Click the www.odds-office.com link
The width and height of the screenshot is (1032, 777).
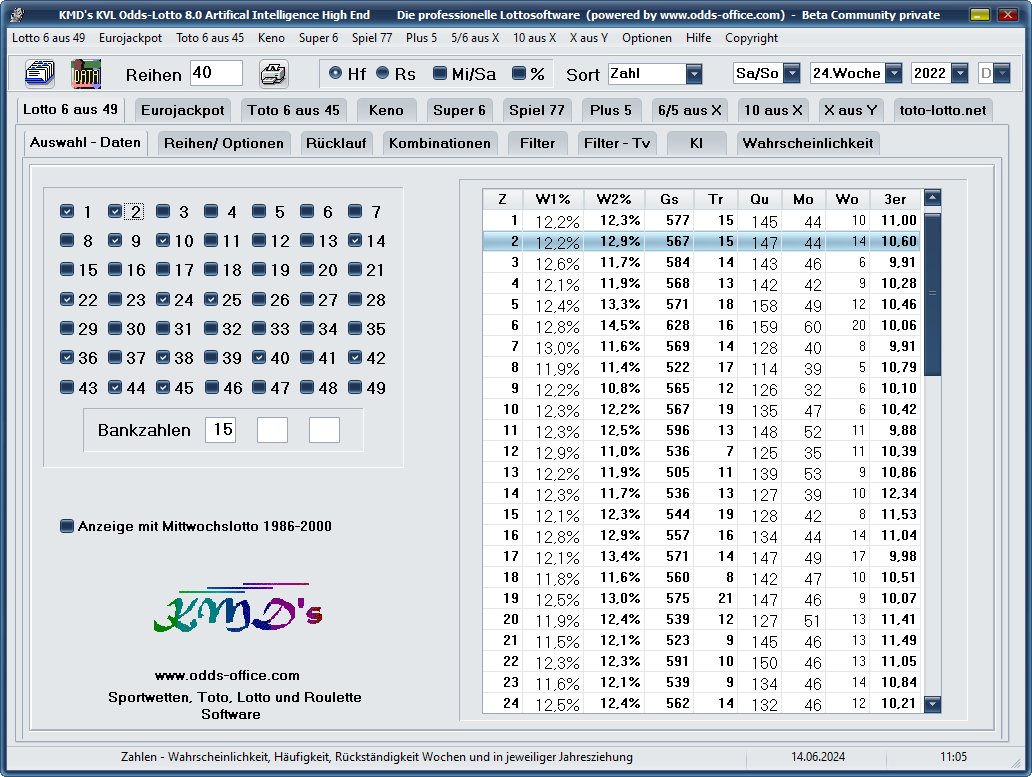[227, 676]
